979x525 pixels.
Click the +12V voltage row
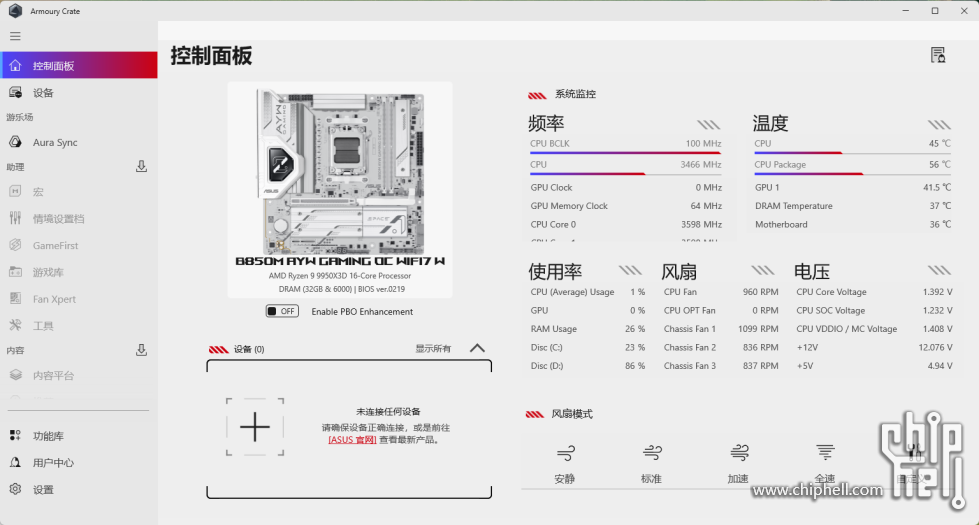874,347
